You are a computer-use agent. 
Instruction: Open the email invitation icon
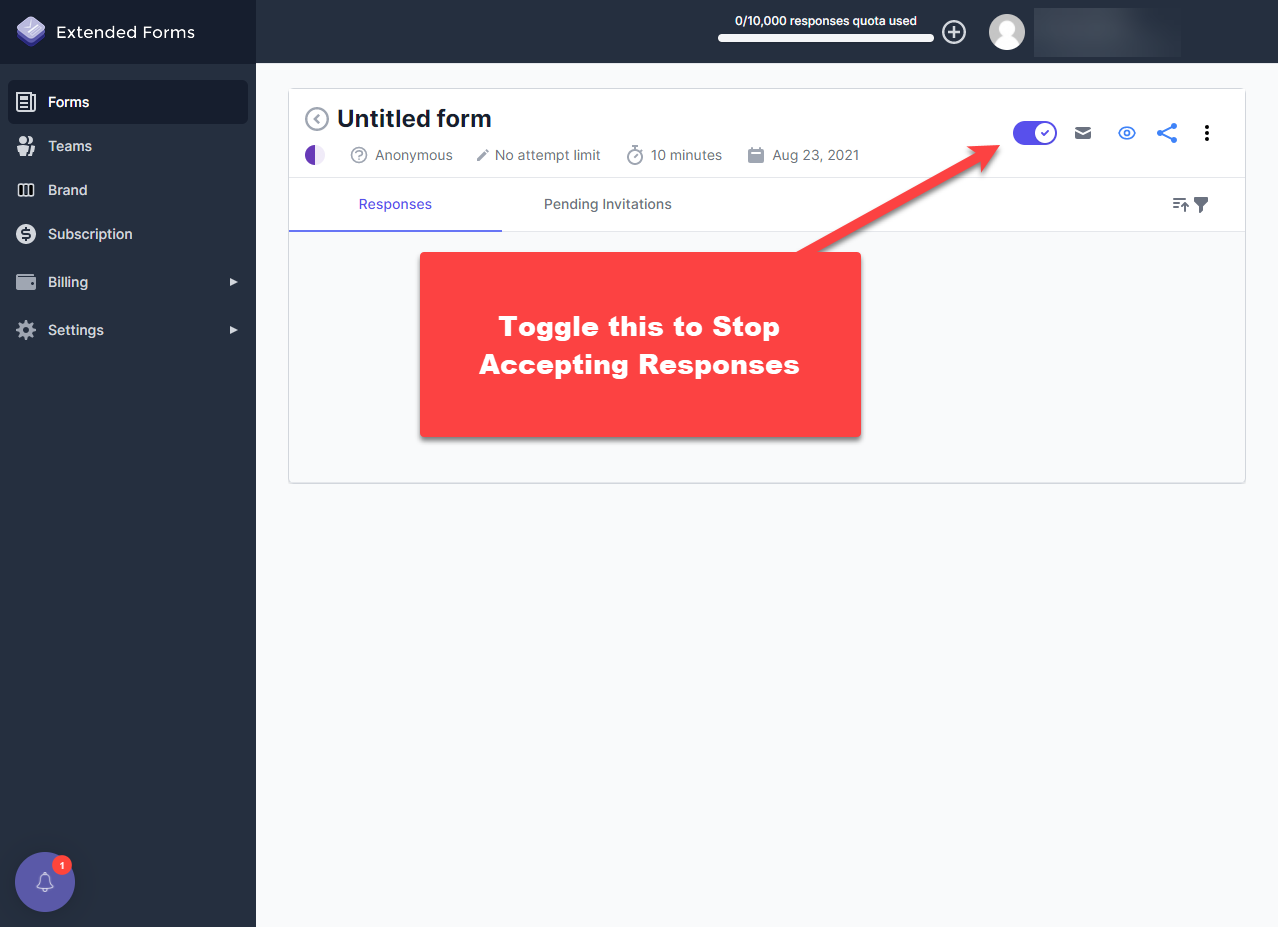tap(1082, 132)
